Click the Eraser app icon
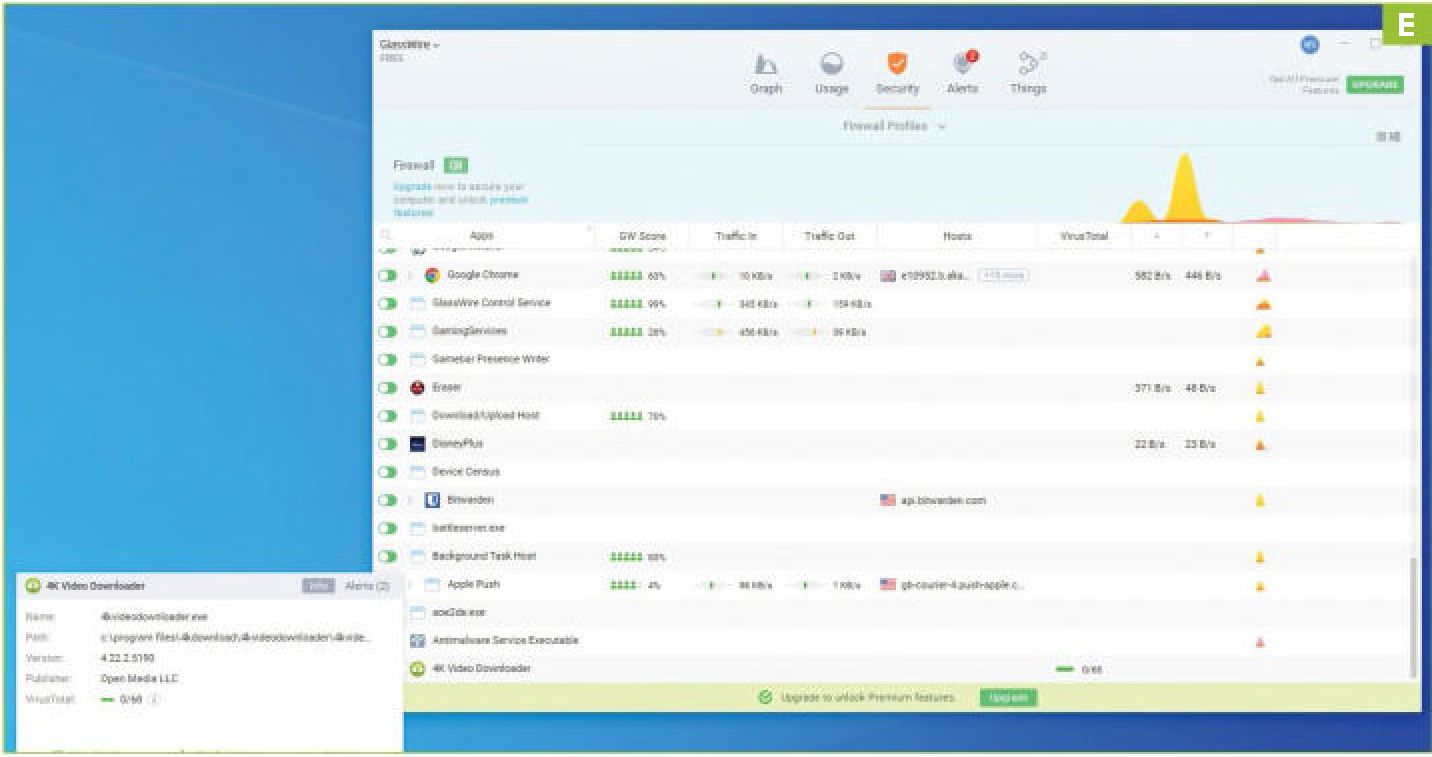The image size is (1432, 757). (418, 387)
